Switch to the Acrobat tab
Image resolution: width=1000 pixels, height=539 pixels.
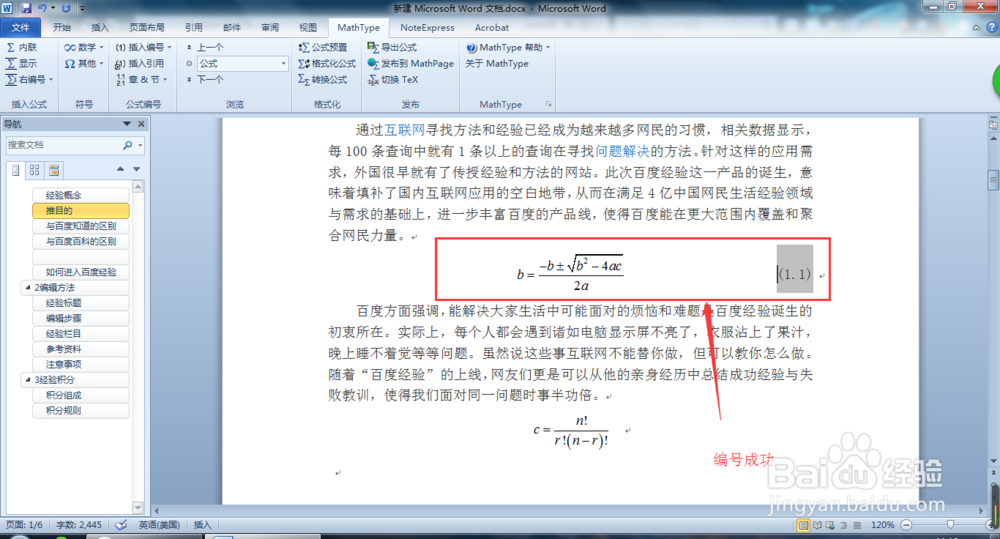point(492,27)
